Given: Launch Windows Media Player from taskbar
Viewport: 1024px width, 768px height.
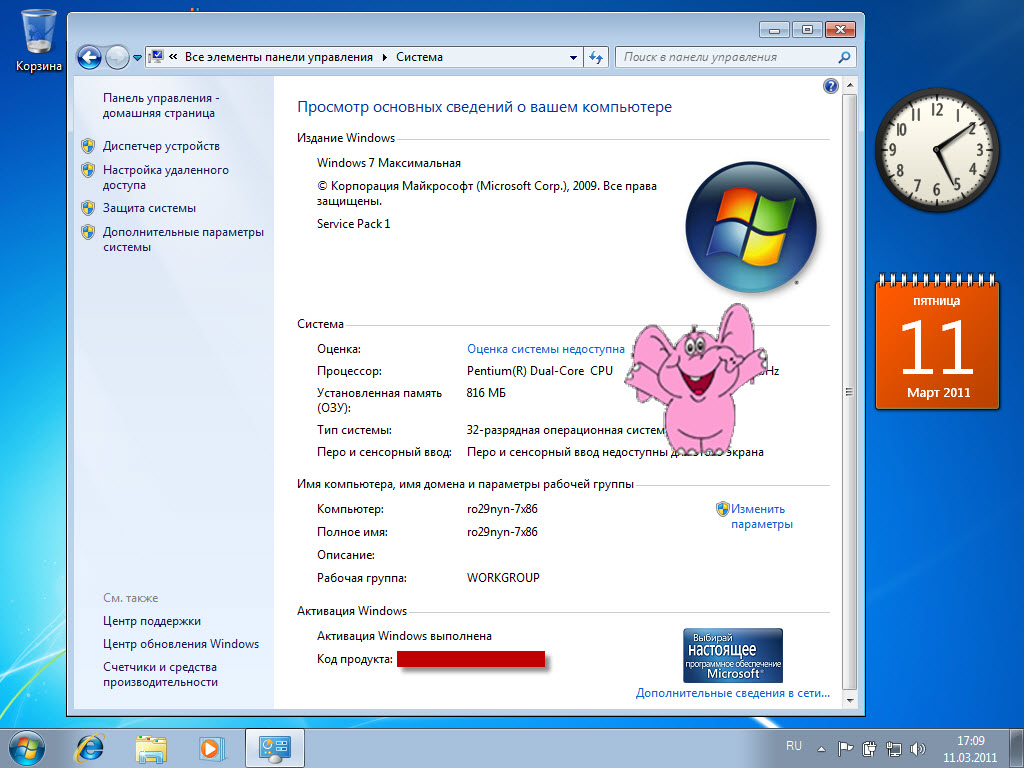Looking at the screenshot, I should pyautogui.click(x=210, y=747).
